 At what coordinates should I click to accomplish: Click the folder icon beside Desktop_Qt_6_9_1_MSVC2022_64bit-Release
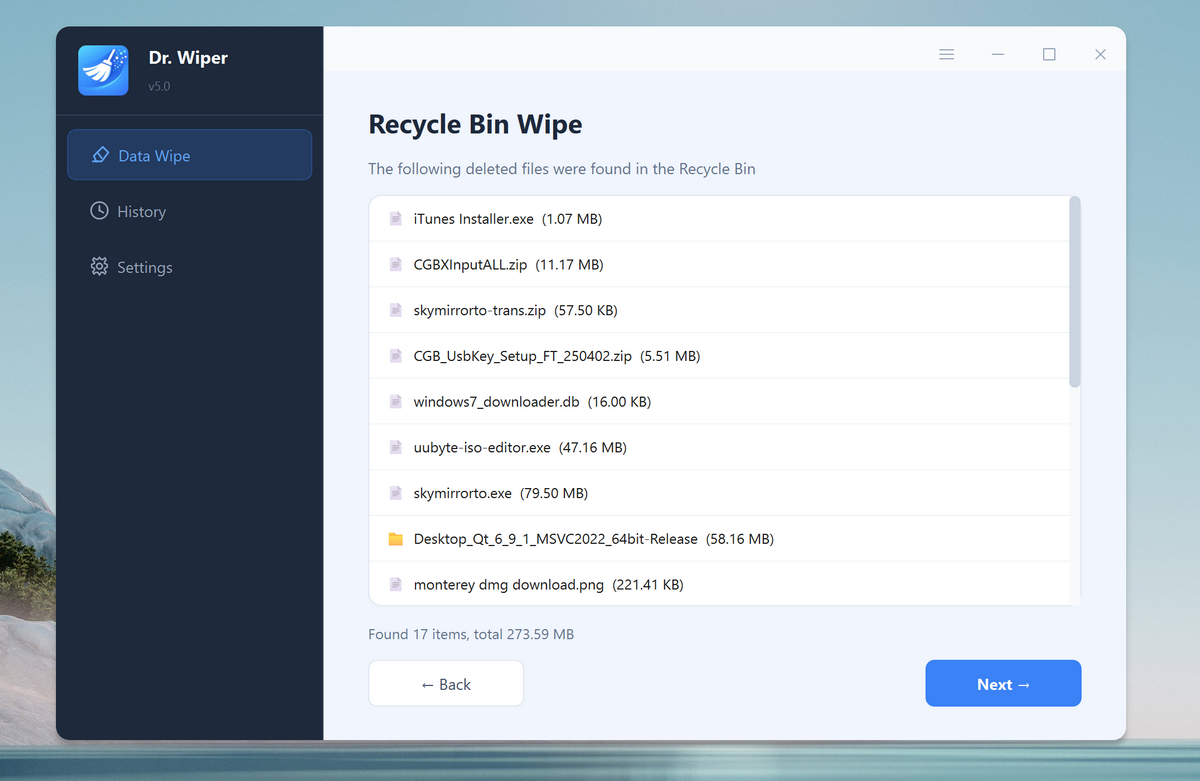pyautogui.click(x=395, y=538)
